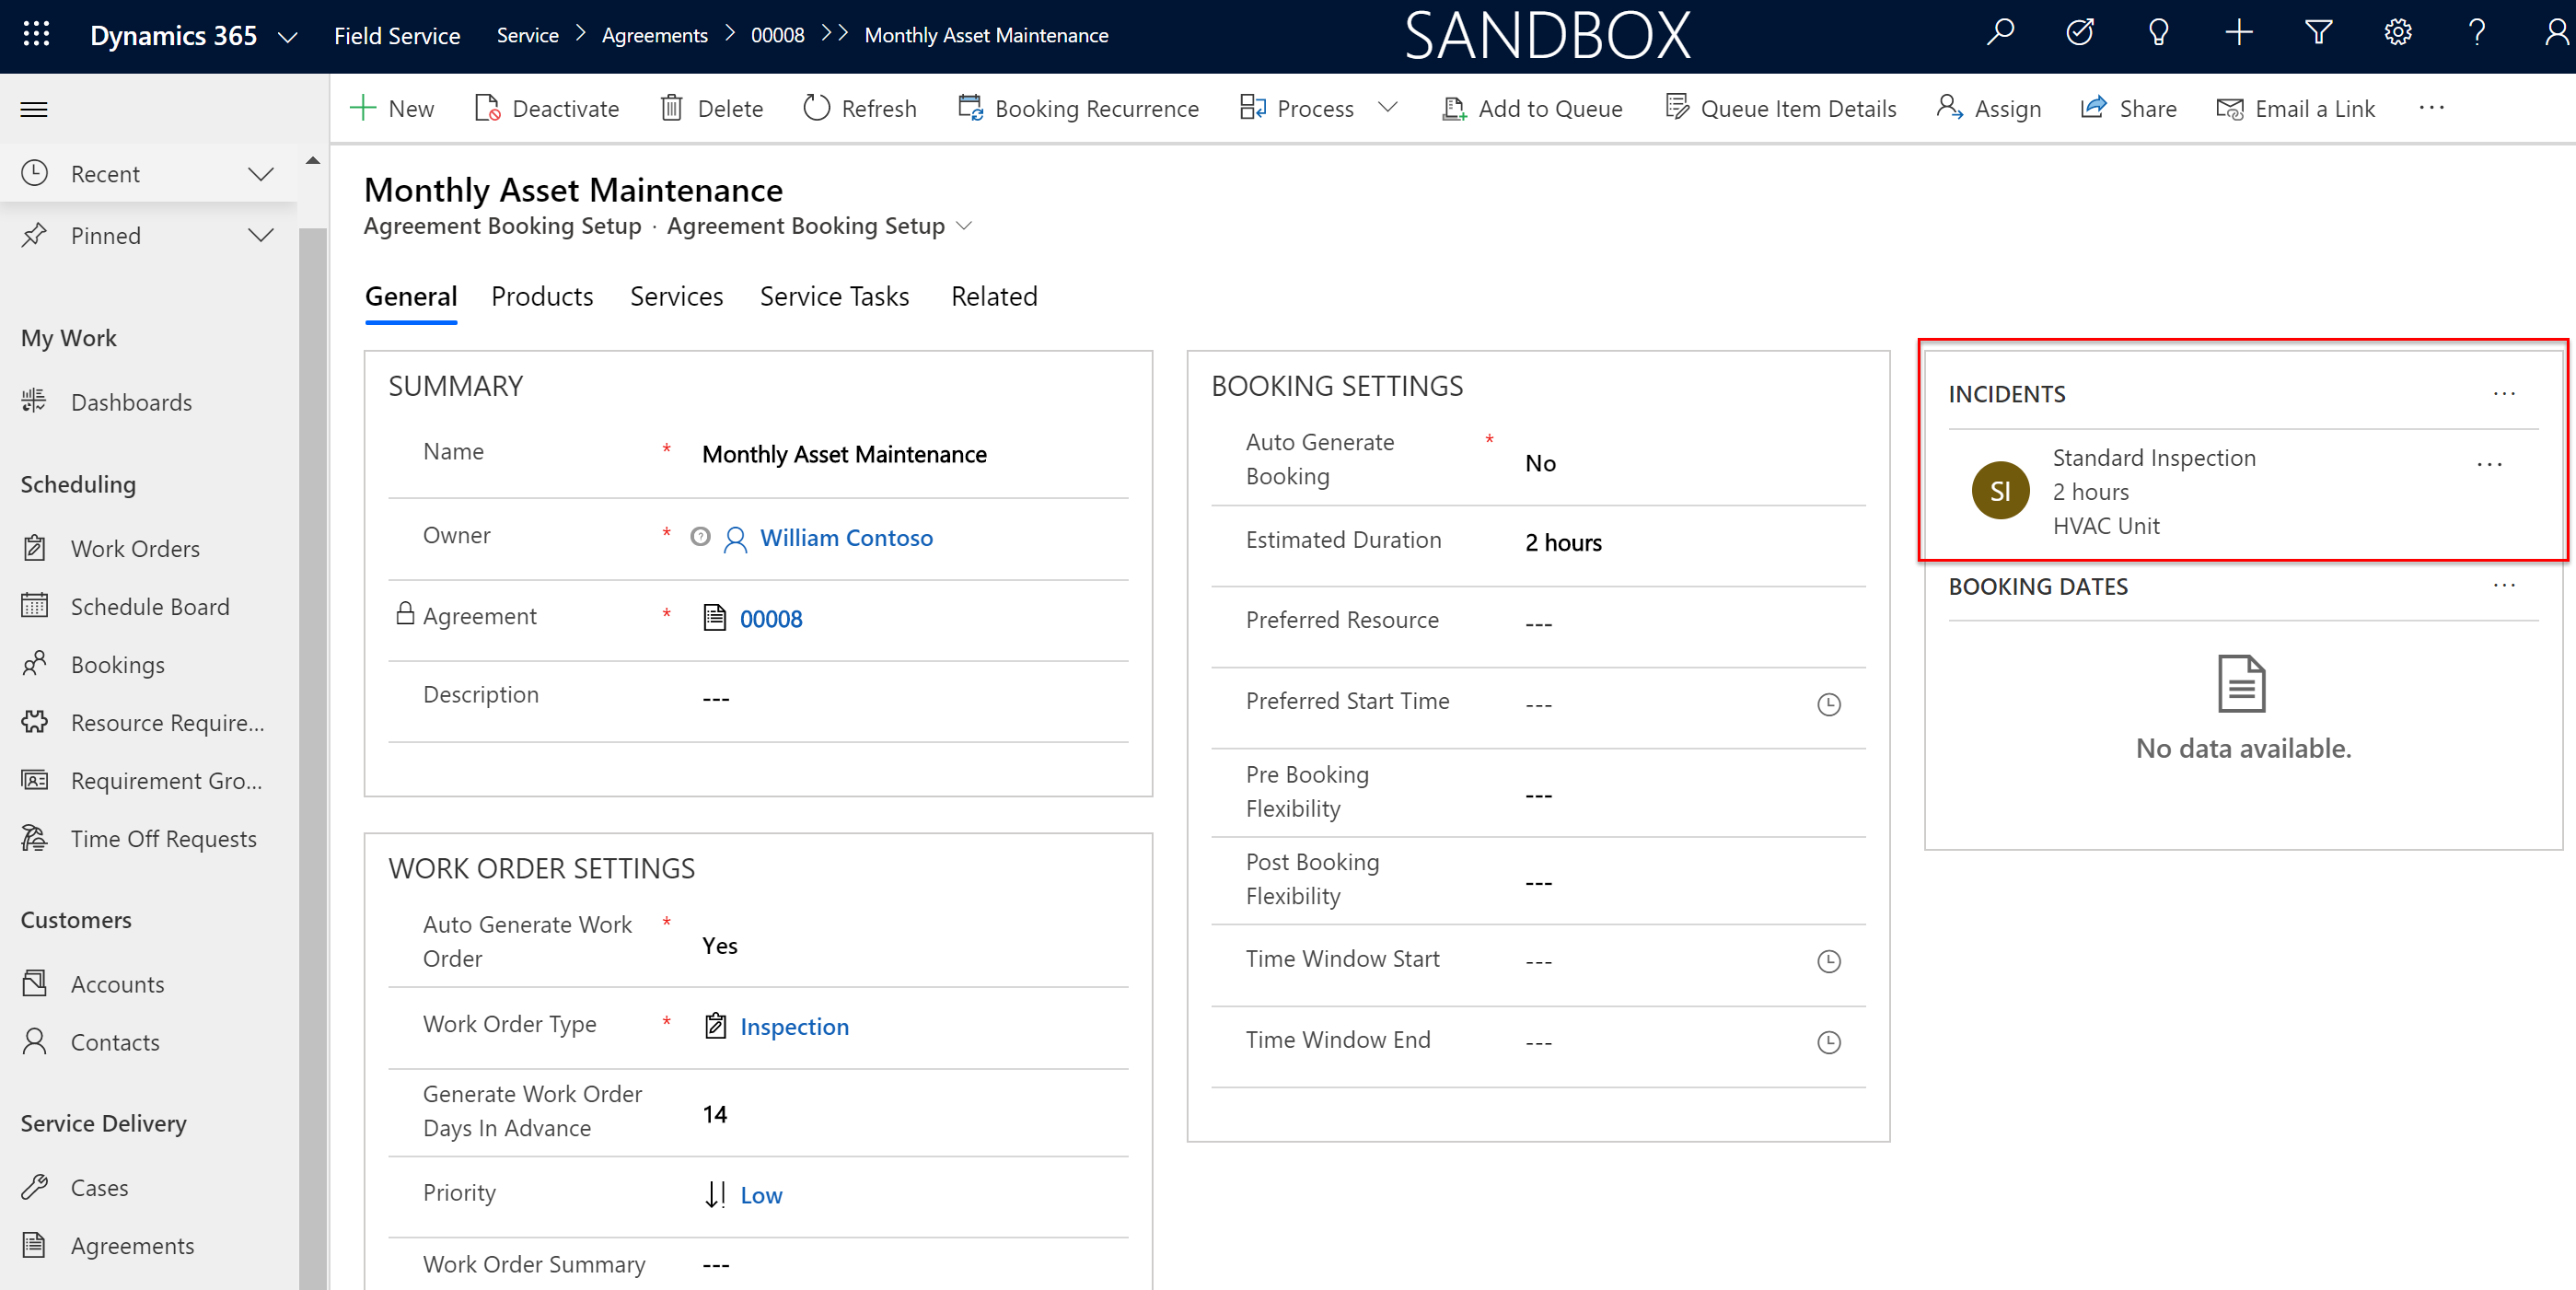Image resolution: width=2576 pixels, height=1290 pixels.
Task: Click the Agreements breadcrumb
Action: [654, 35]
